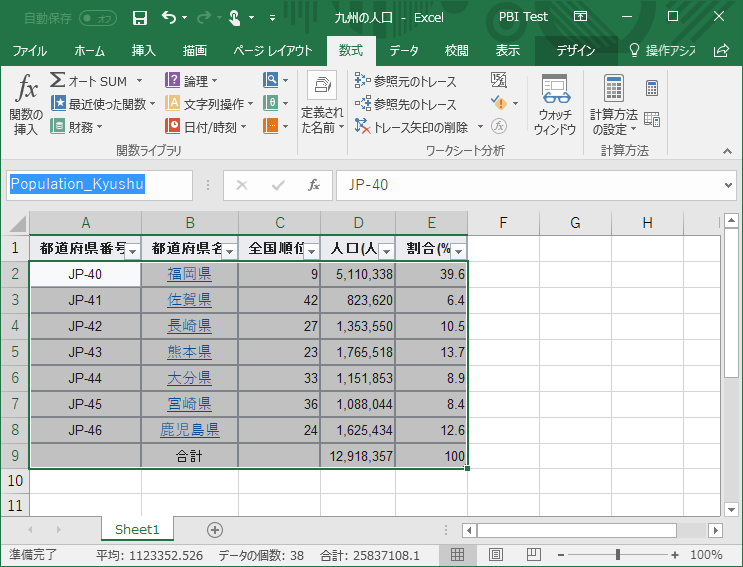The image size is (743, 567).
Task: Click the zoom in plus button
Action: pos(675,555)
